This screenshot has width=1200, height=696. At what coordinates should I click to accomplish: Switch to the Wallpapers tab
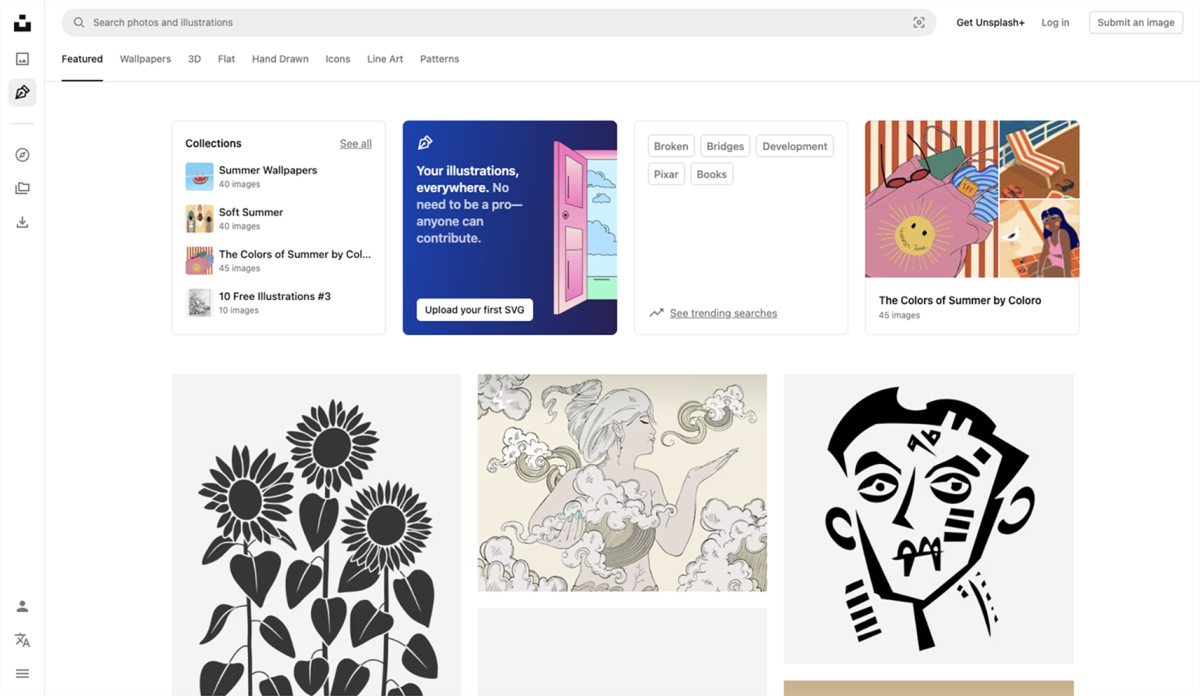tap(145, 59)
